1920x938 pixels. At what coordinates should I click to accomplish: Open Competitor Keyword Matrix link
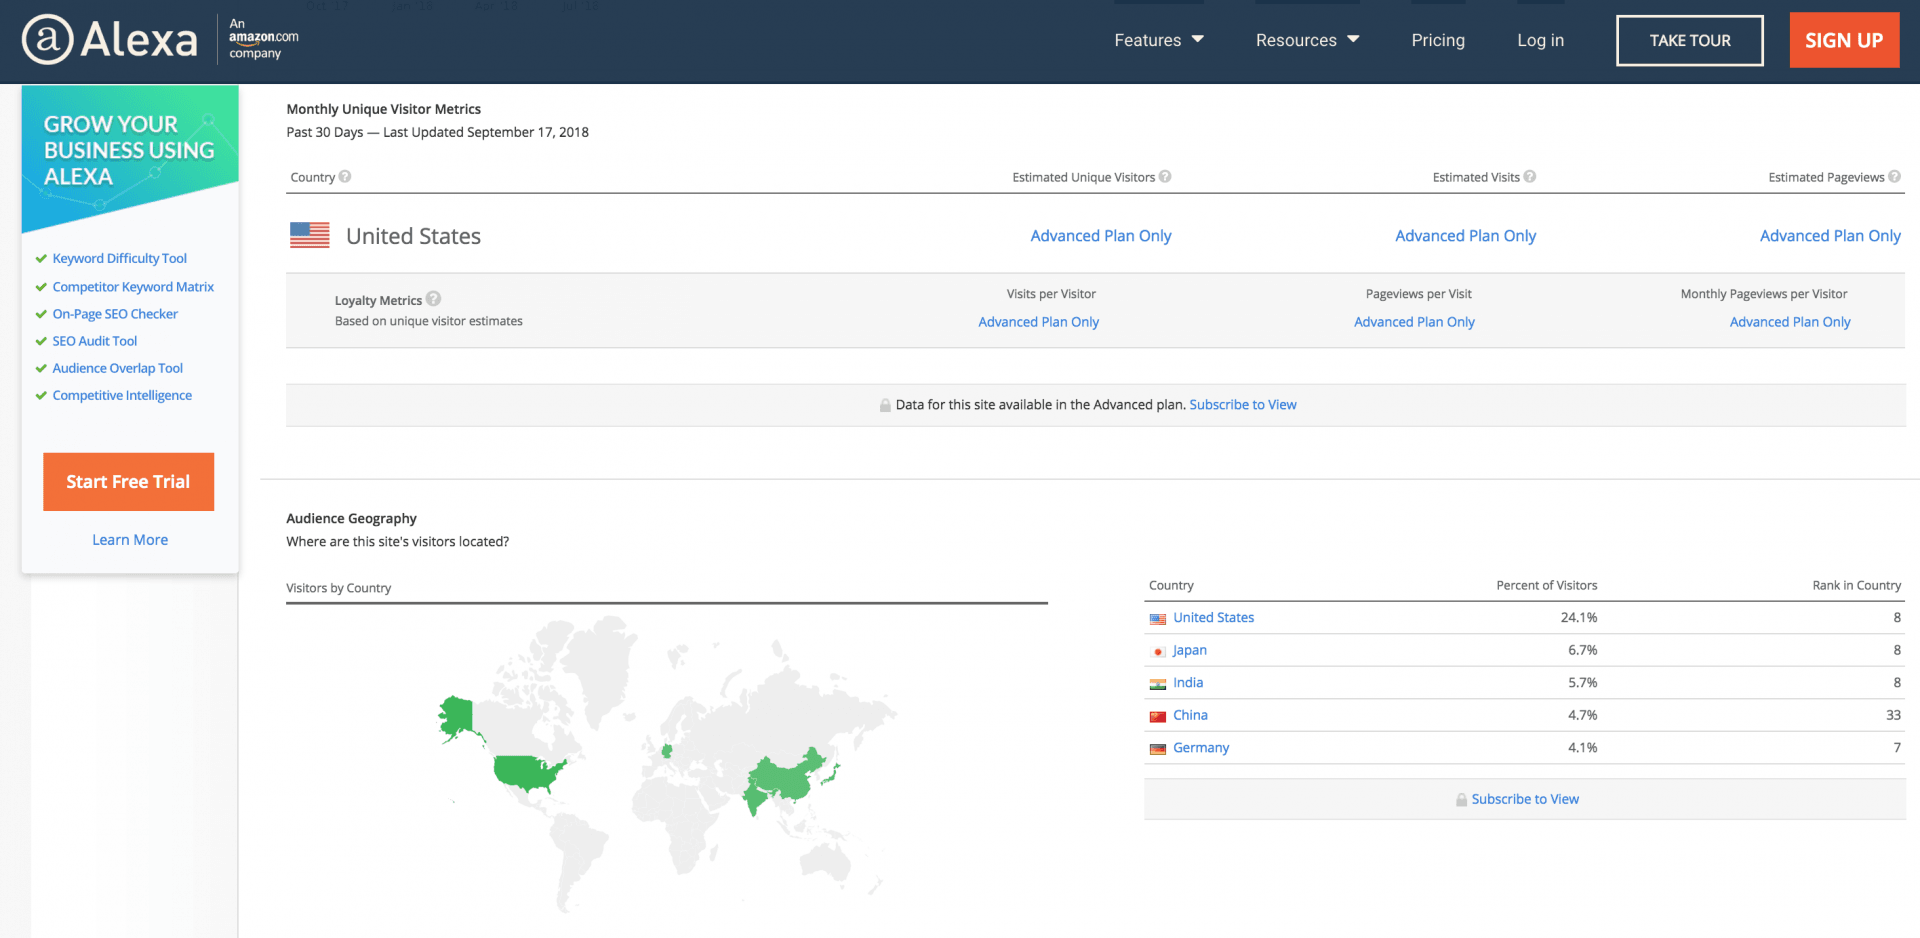coord(133,286)
